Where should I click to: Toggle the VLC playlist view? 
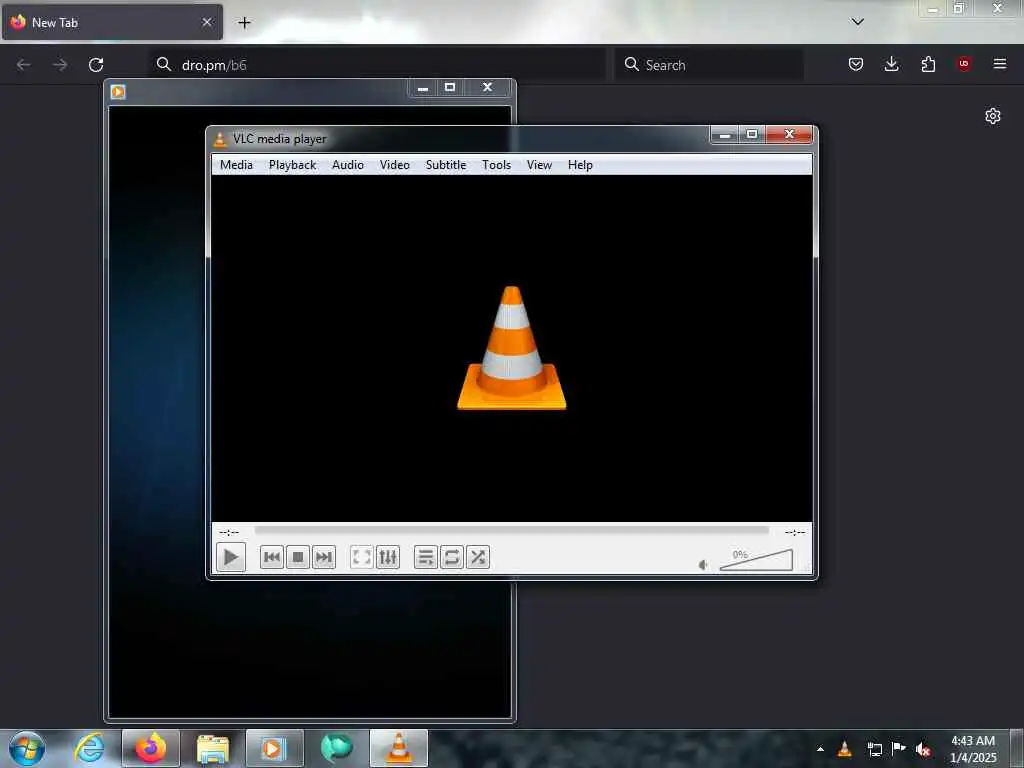pos(425,557)
